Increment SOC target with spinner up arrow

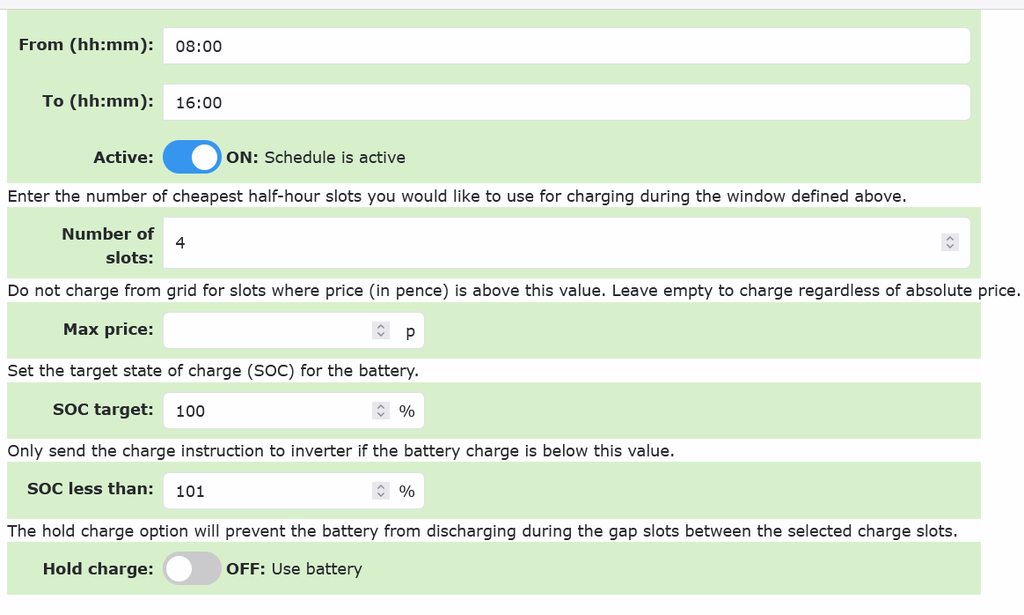[x=380, y=406]
